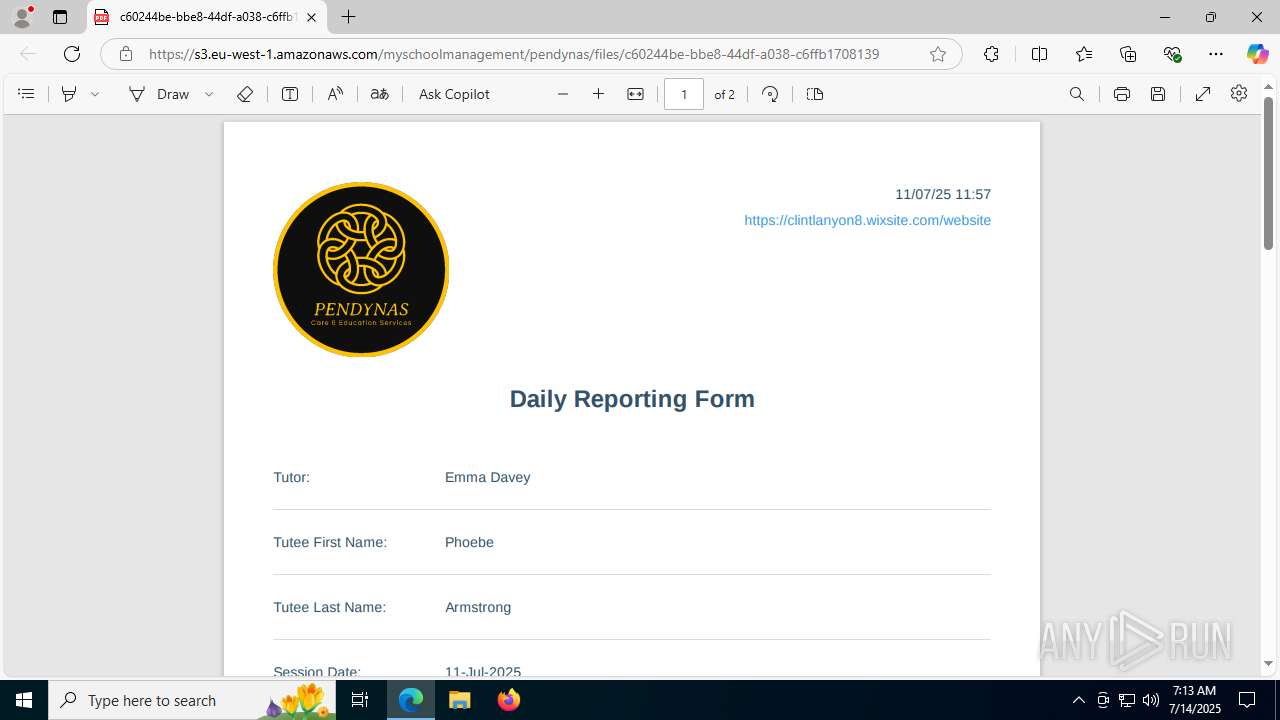
Task: Enter full screen PDF view
Action: click(1203, 94)
